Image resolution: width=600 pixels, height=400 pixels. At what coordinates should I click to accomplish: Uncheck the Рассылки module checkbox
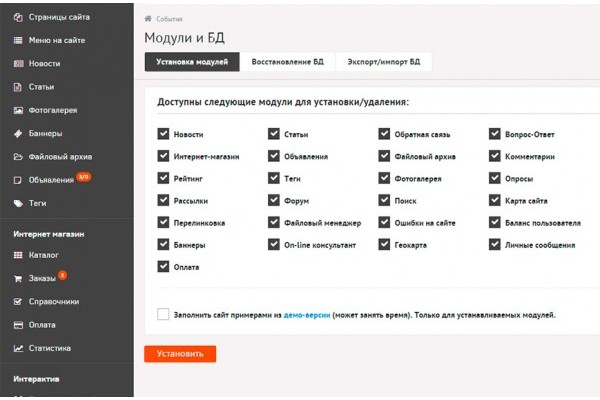point(163,200)
